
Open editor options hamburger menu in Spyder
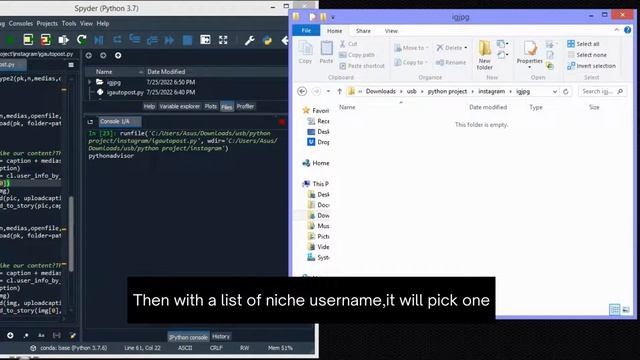click(x=71, y=64)
